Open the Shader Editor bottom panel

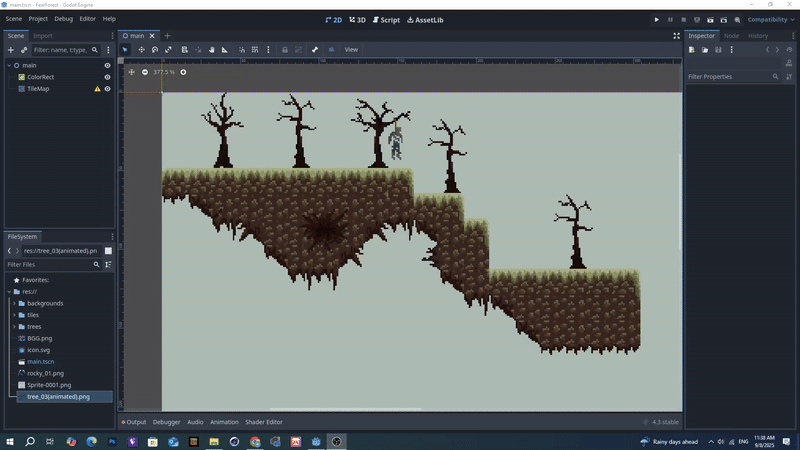click(x=264, y=422)
